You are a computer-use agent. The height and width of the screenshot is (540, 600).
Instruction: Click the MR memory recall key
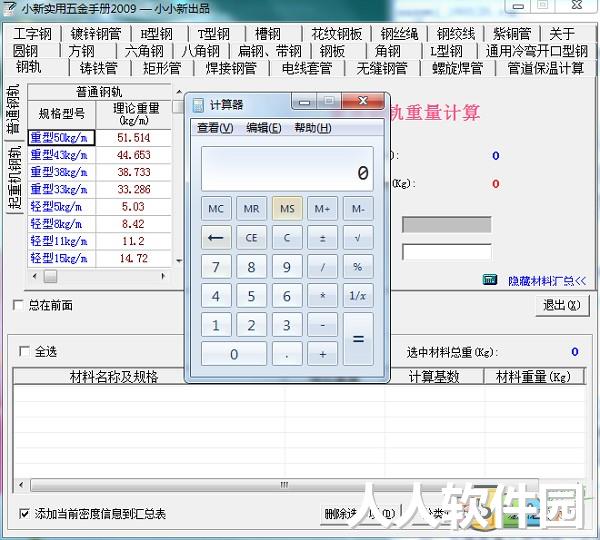[251, 209]
